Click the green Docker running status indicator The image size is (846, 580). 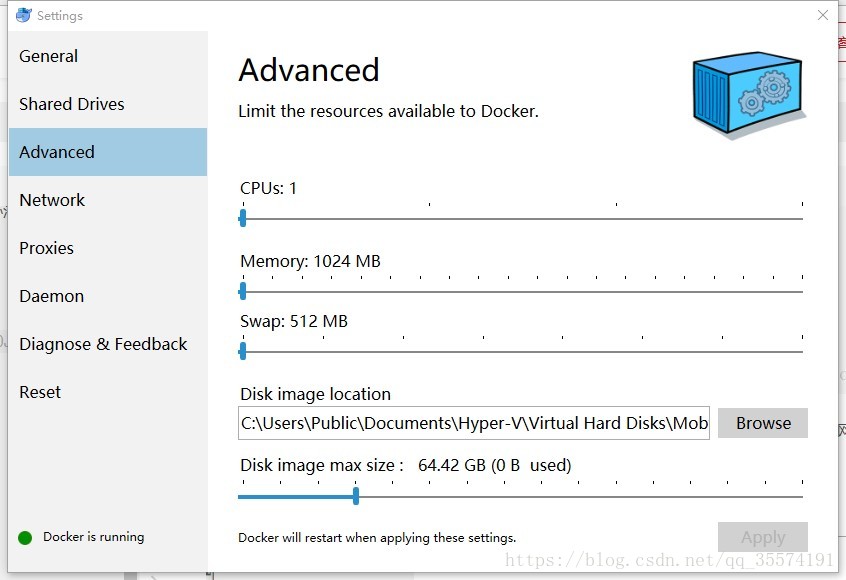(x=25, y=537)
